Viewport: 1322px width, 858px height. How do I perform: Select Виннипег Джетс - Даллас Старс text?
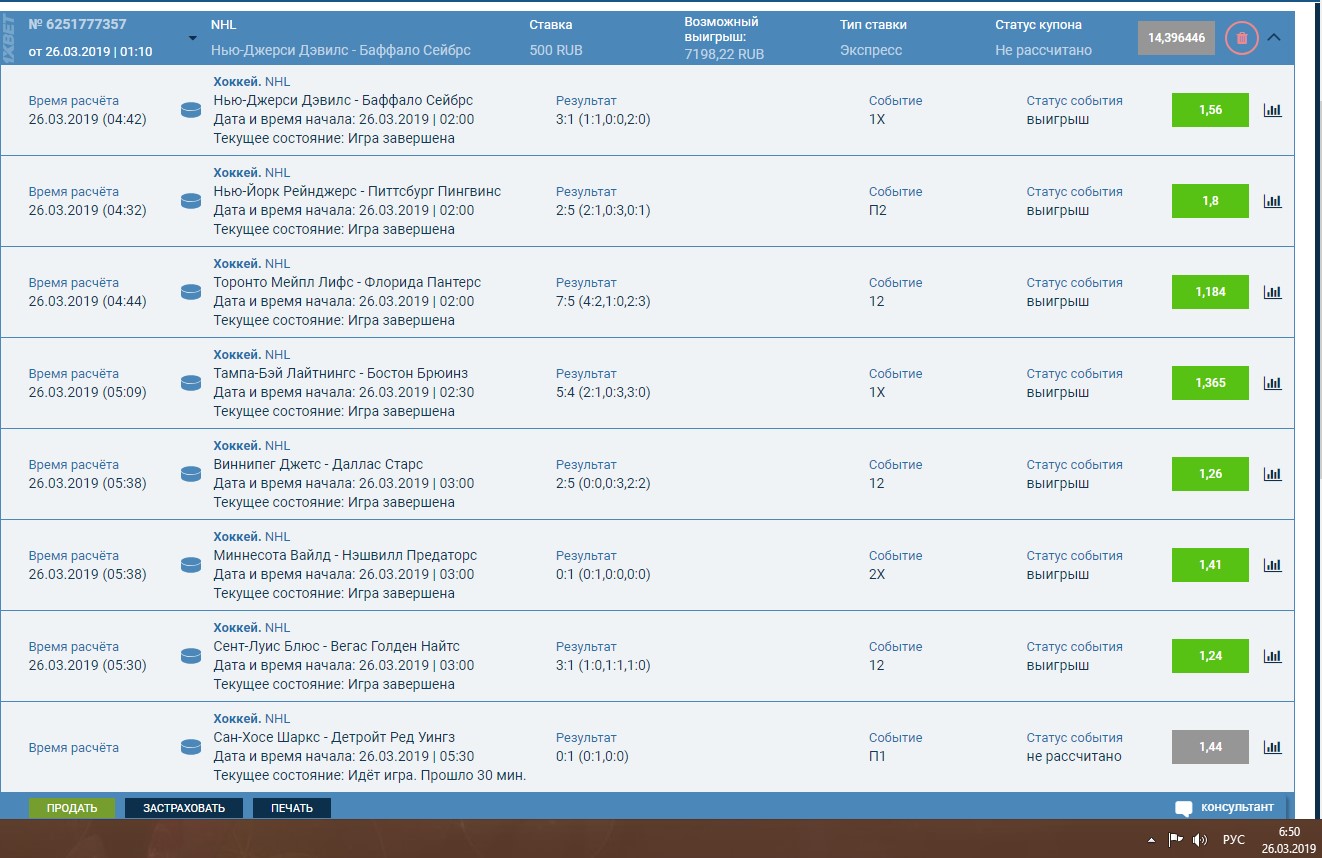[318, 464]
